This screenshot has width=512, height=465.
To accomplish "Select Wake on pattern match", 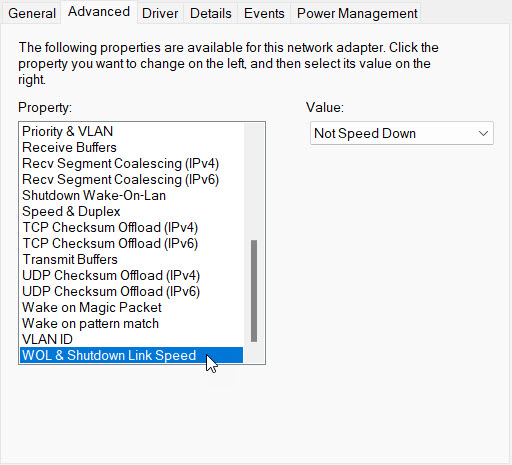I will pyautogui.click(x=132, y=323).
